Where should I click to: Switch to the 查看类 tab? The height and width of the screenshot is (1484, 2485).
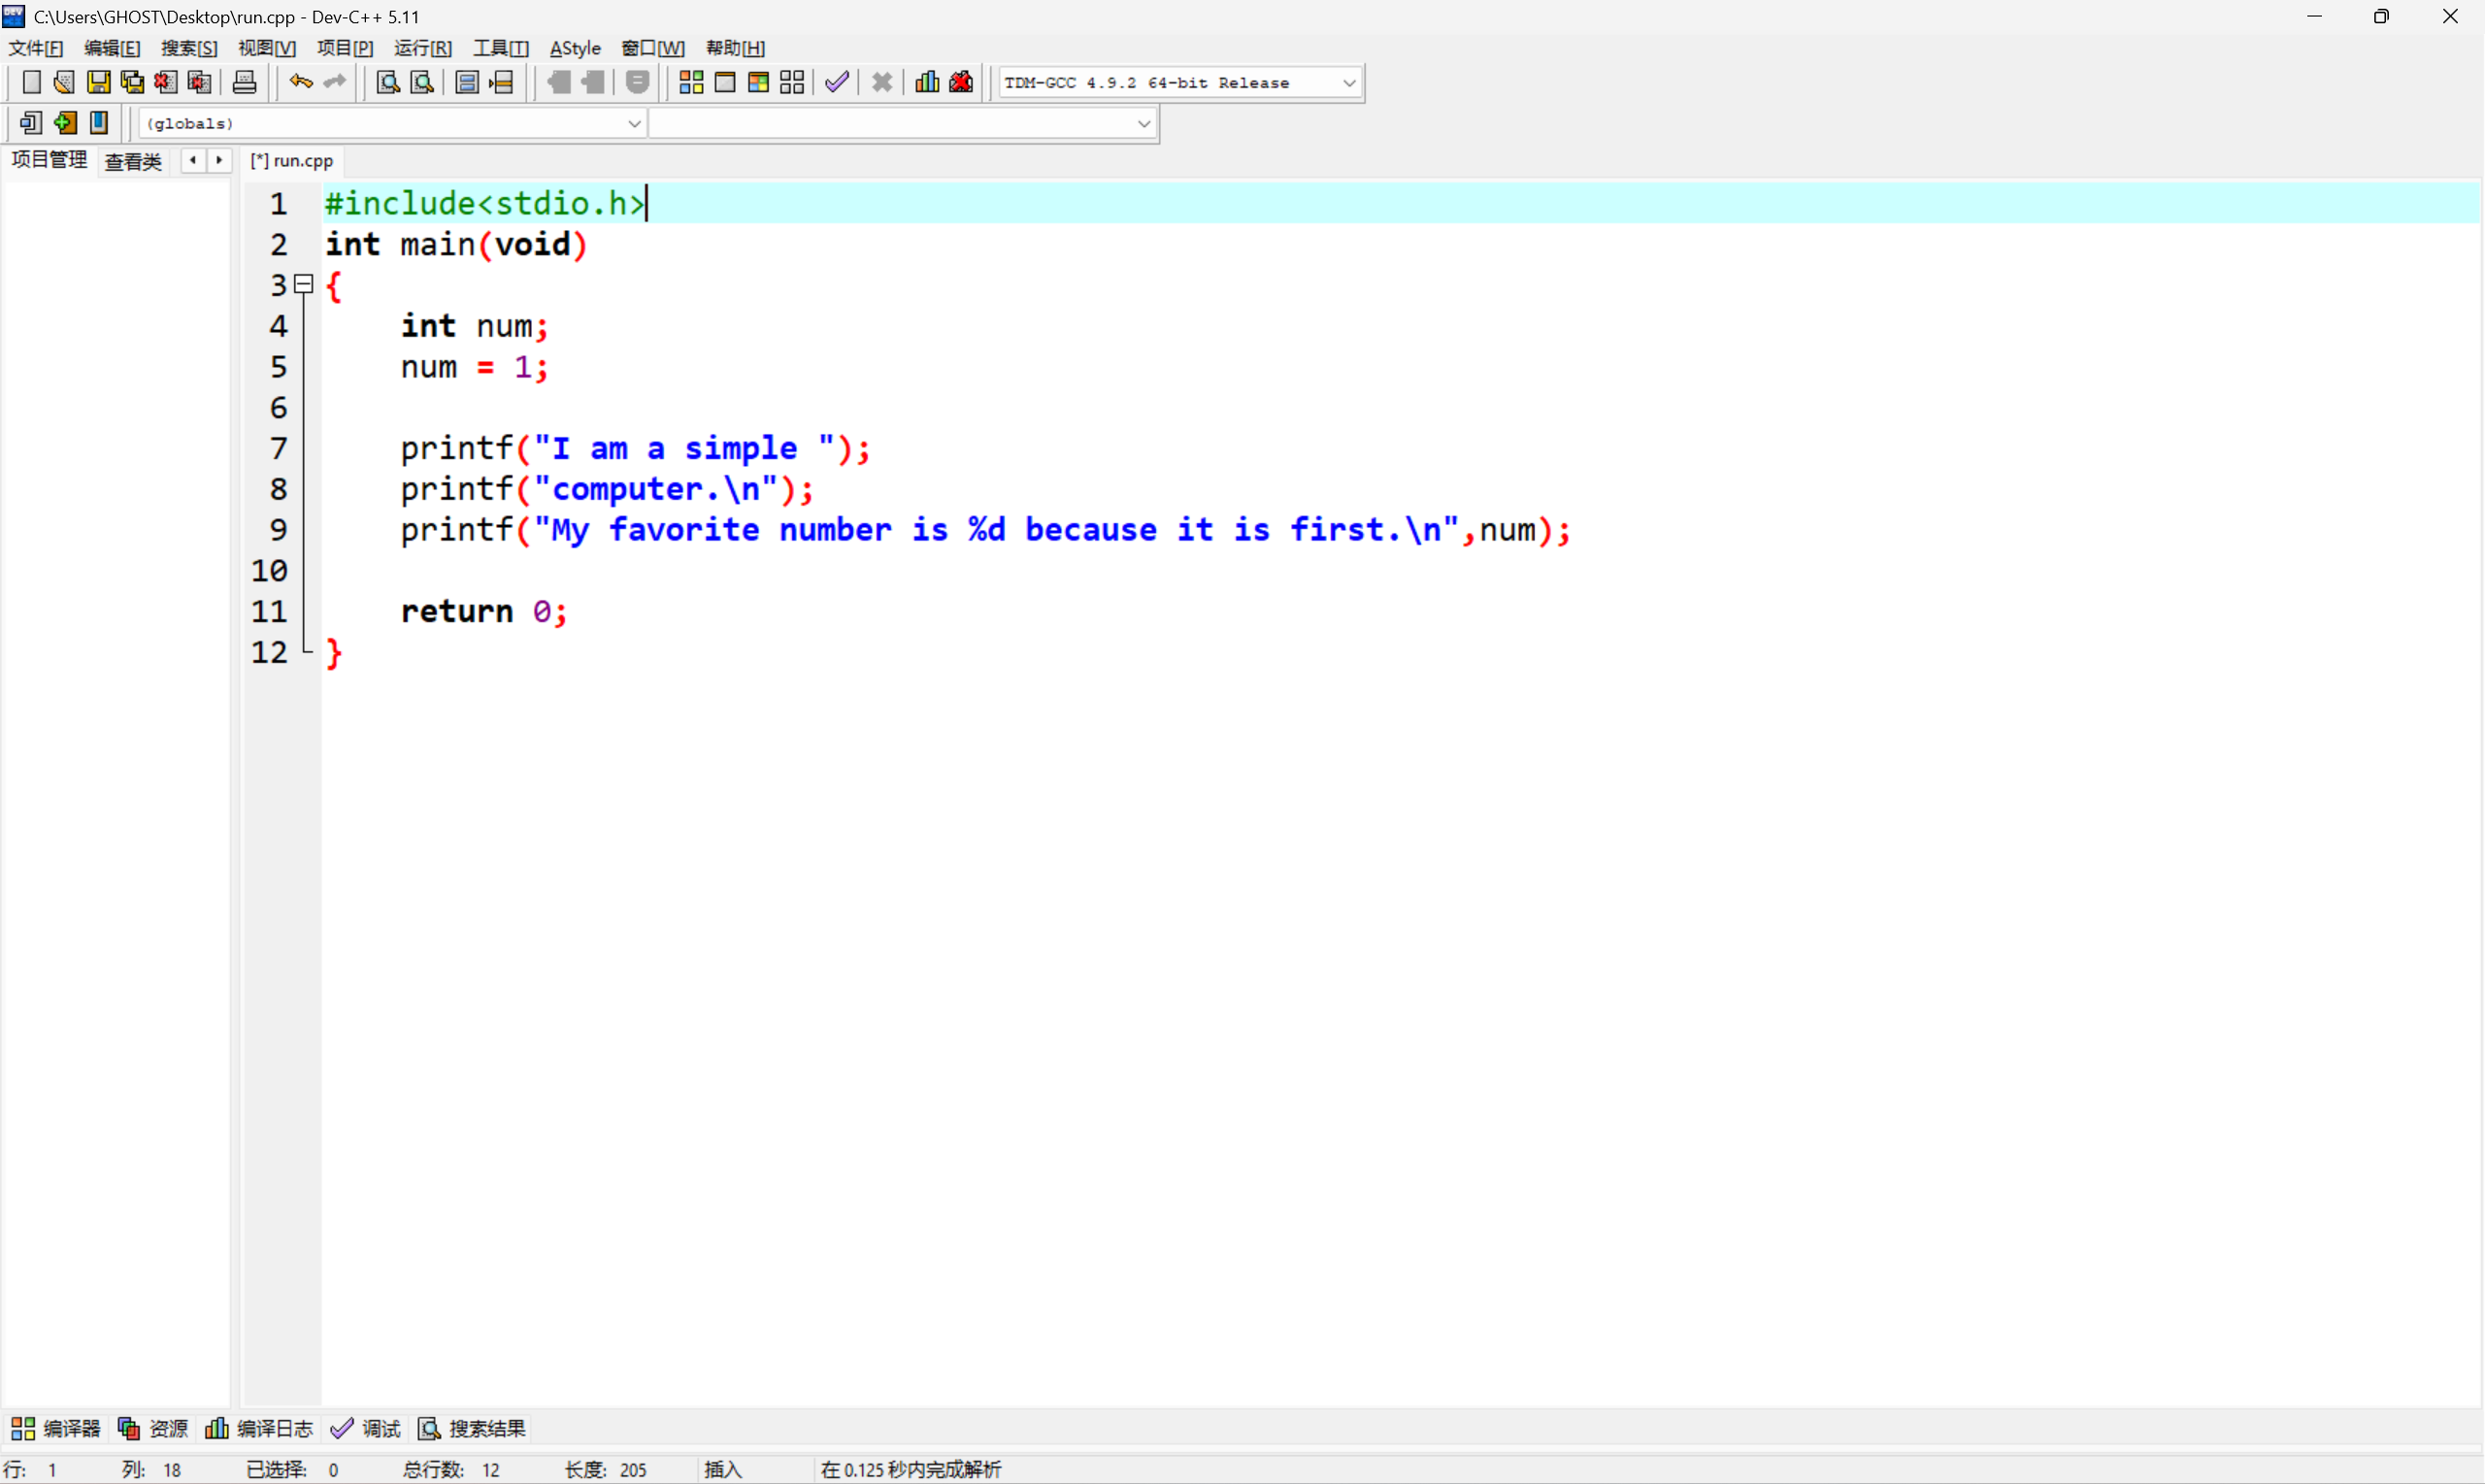click(x=133, y=161)
